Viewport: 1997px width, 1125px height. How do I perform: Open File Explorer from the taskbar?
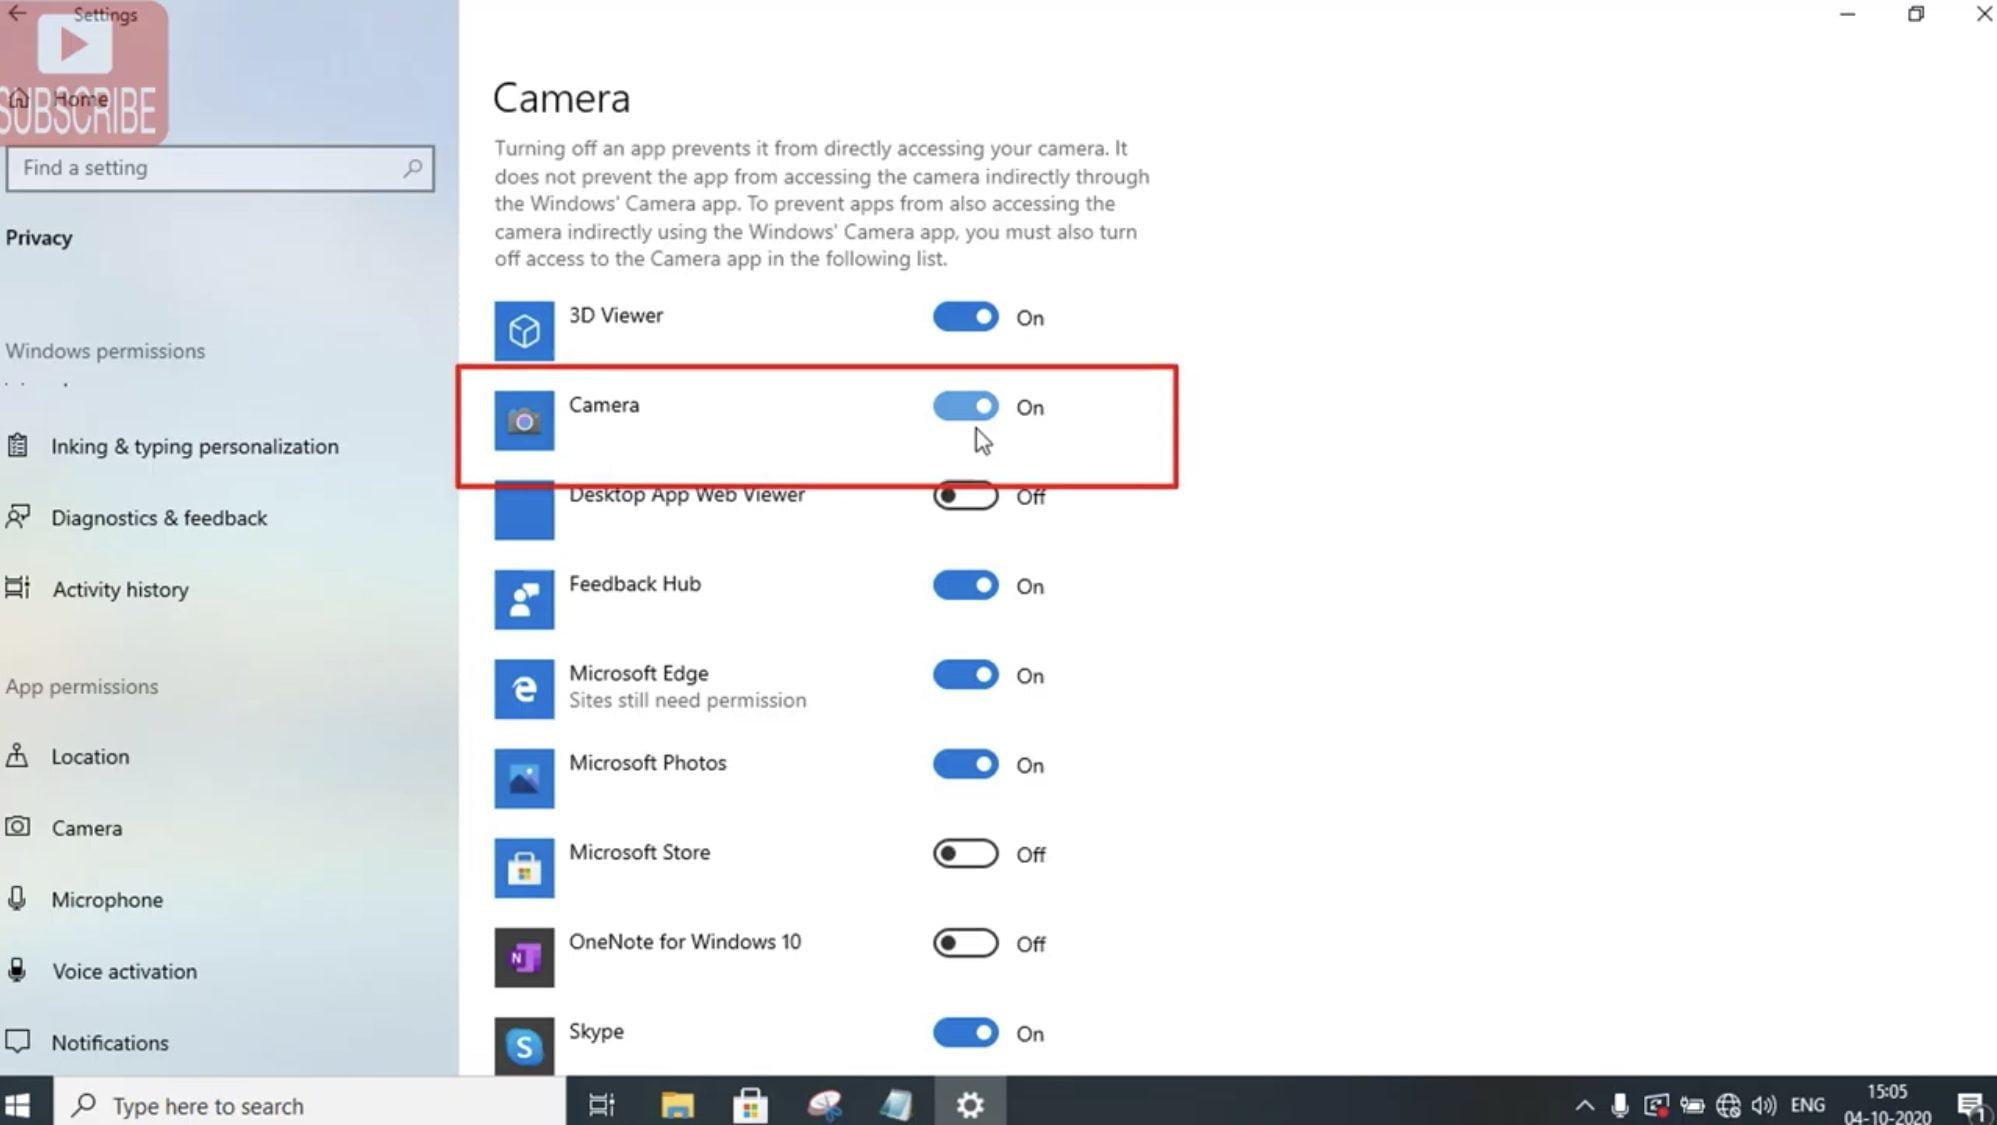coord(676,1104)
